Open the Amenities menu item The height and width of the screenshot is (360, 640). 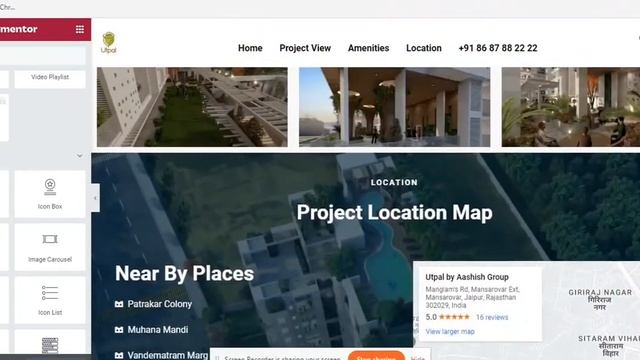tap(368, 48)
